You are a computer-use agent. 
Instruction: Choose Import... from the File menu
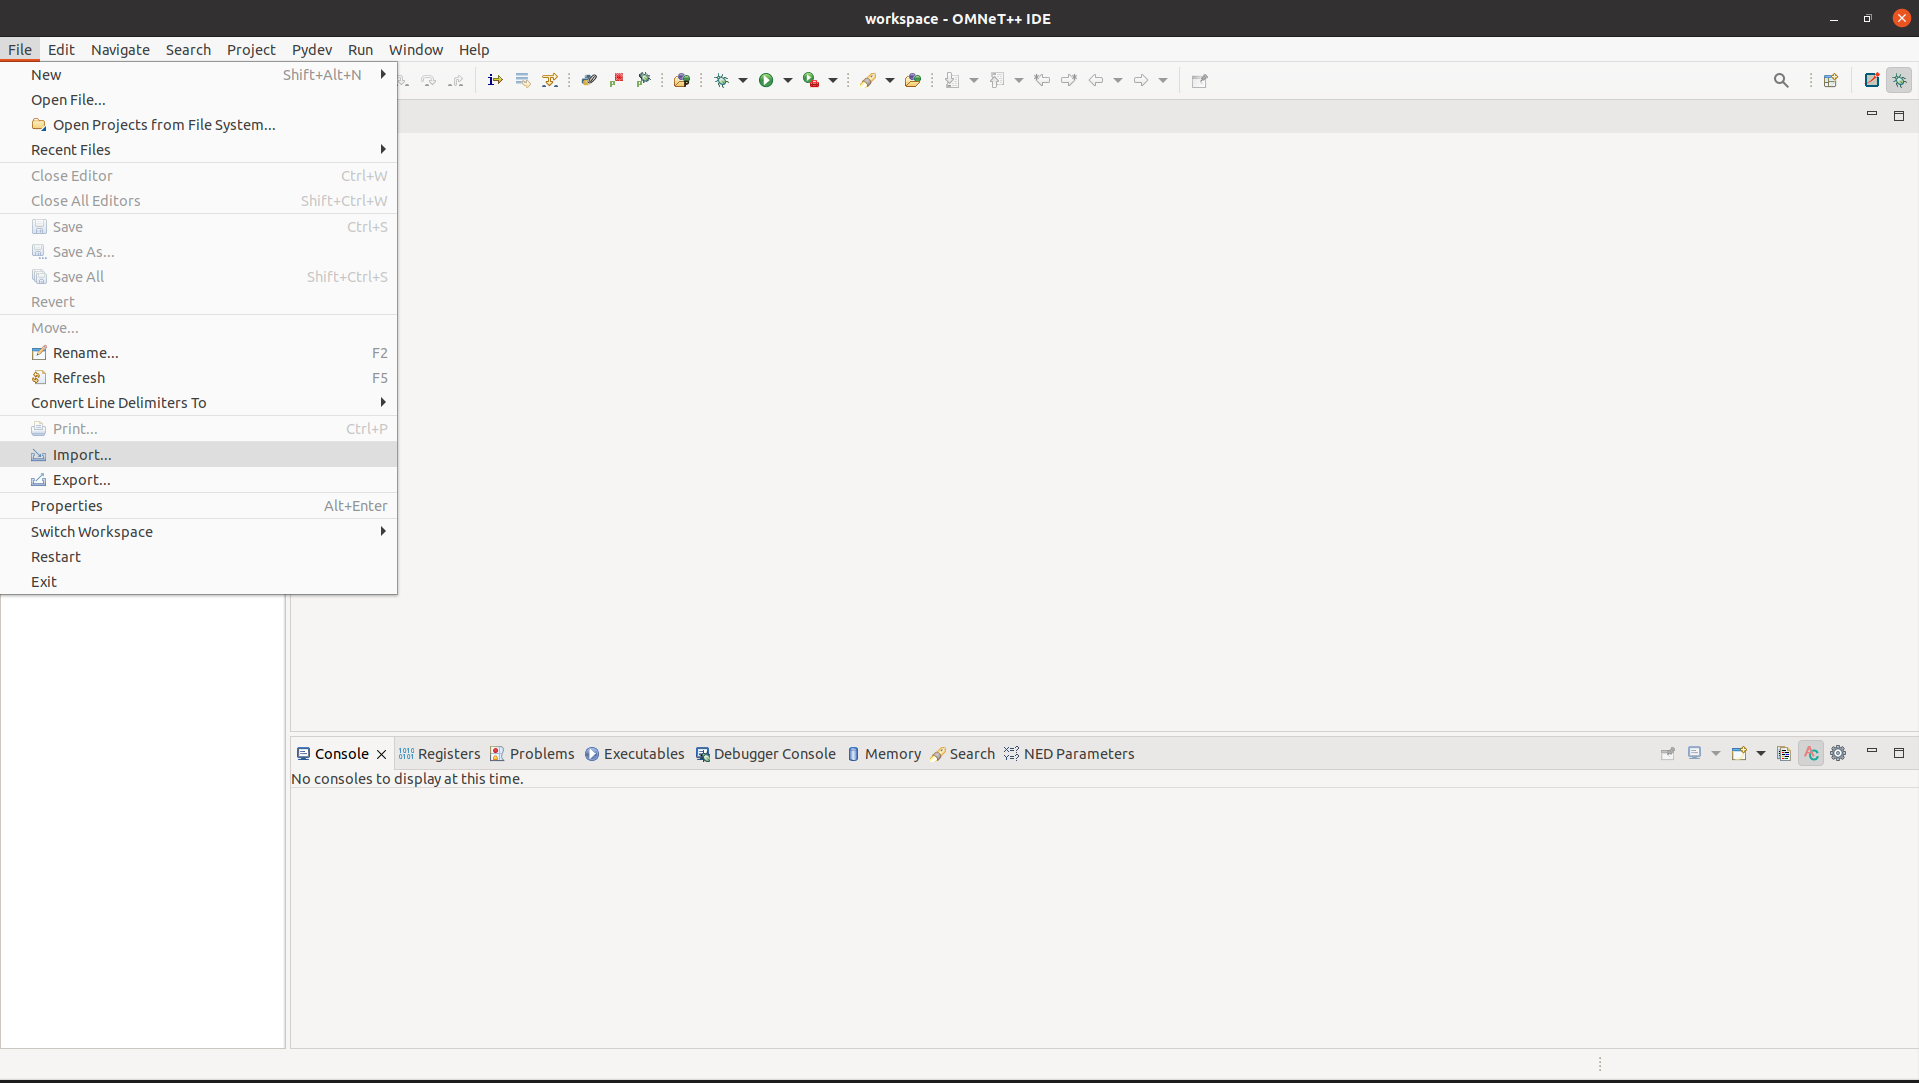(x=199, y=455)
